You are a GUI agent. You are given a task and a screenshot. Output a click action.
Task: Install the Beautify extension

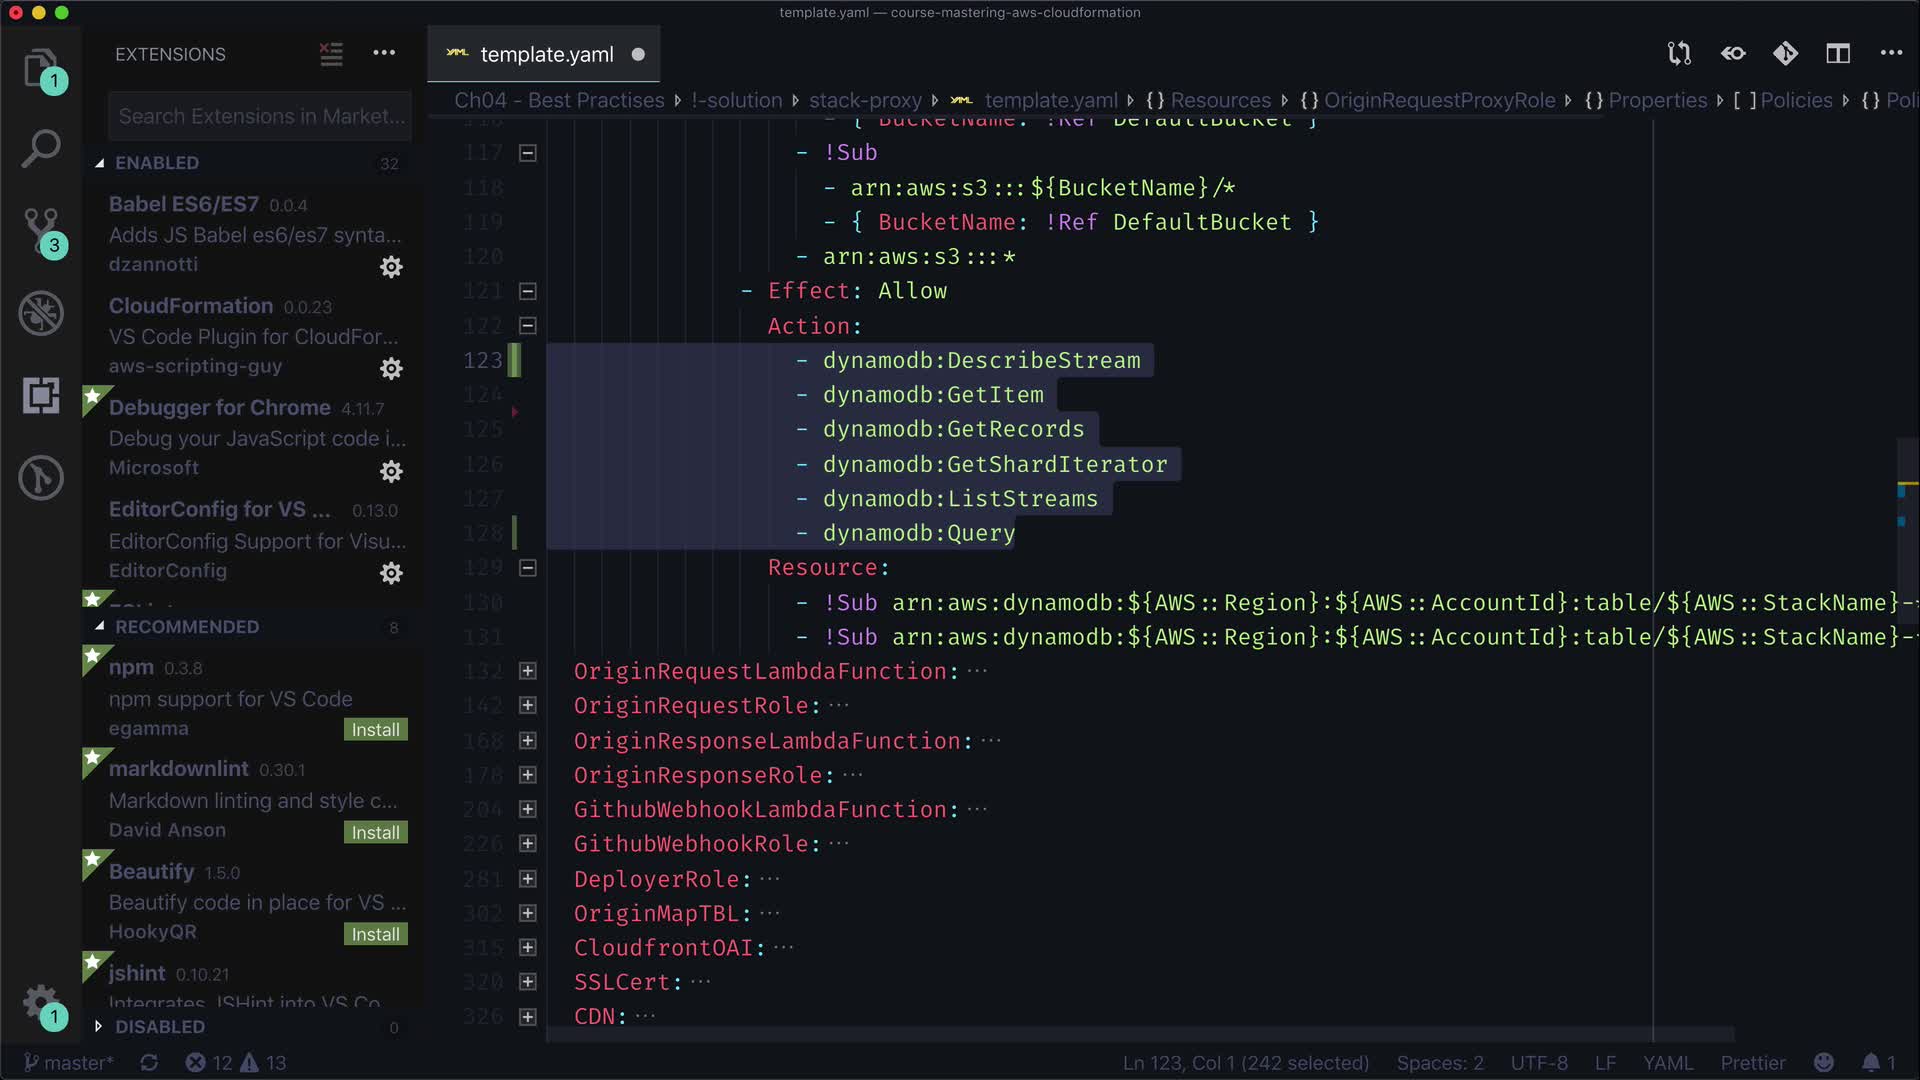(375, 934)
